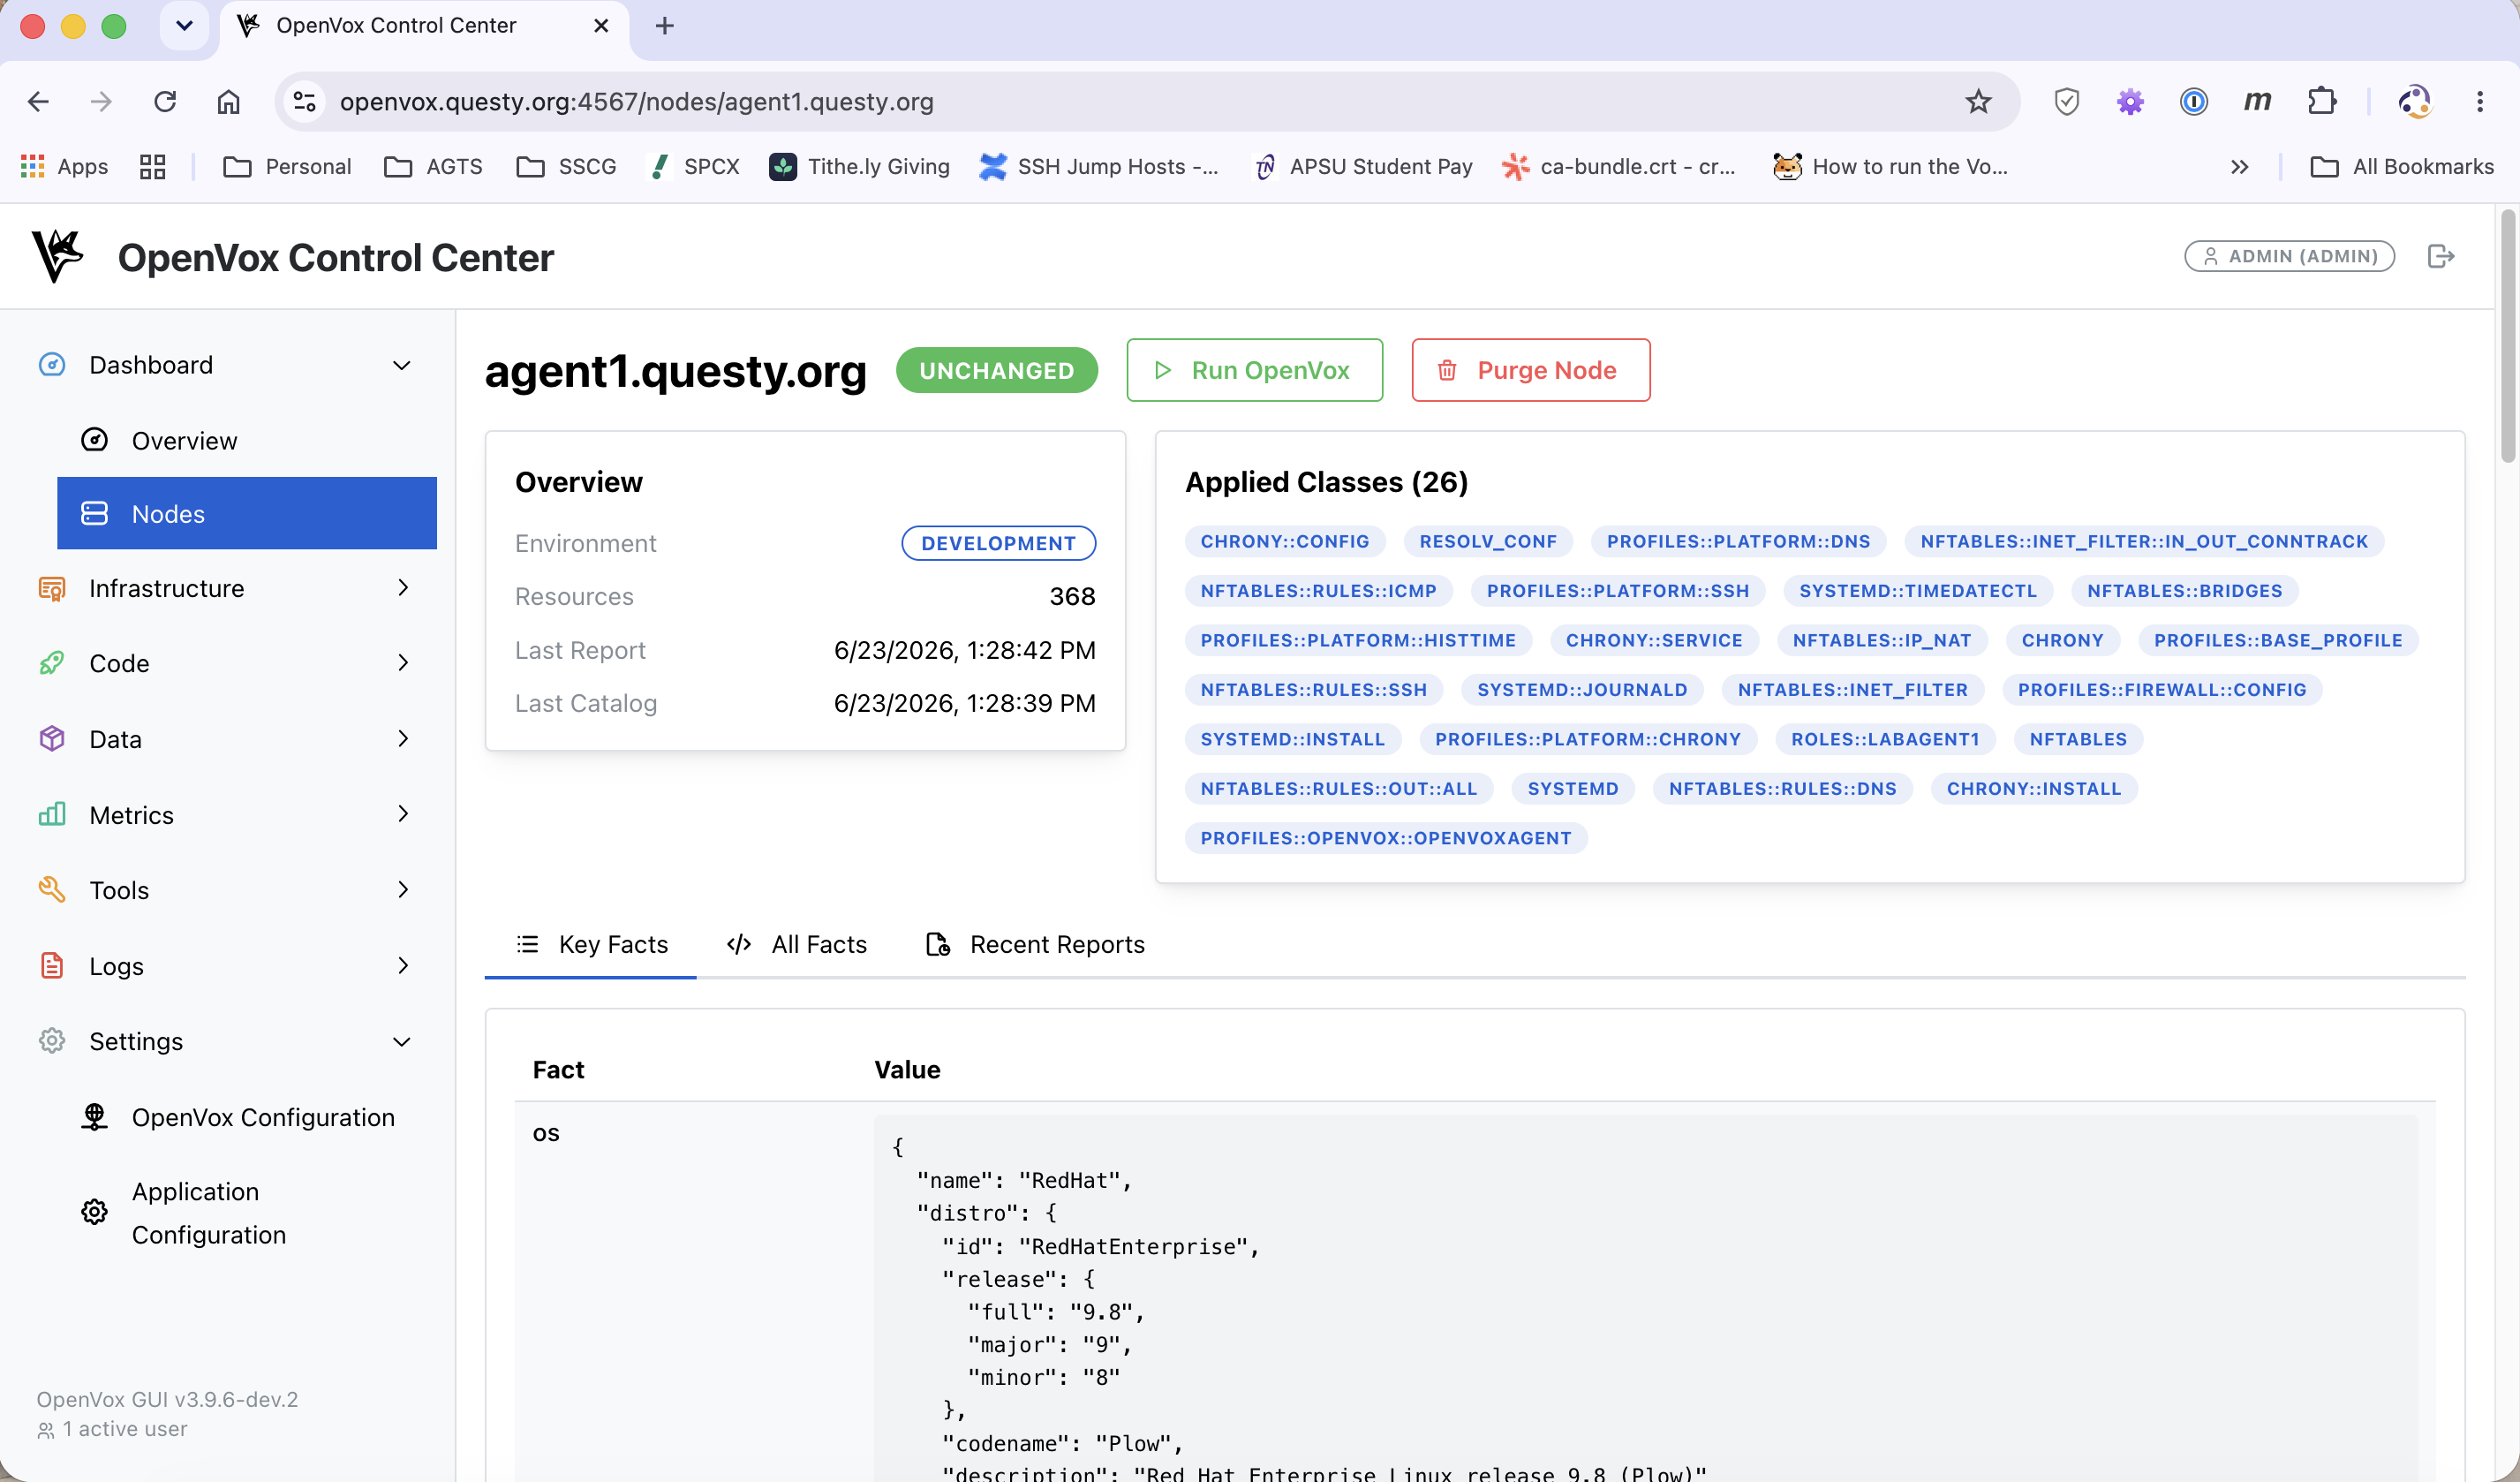This screenshot has width=2520, height=1482.
Task: Click the Code rocket icon
Action: click(52, 663)
